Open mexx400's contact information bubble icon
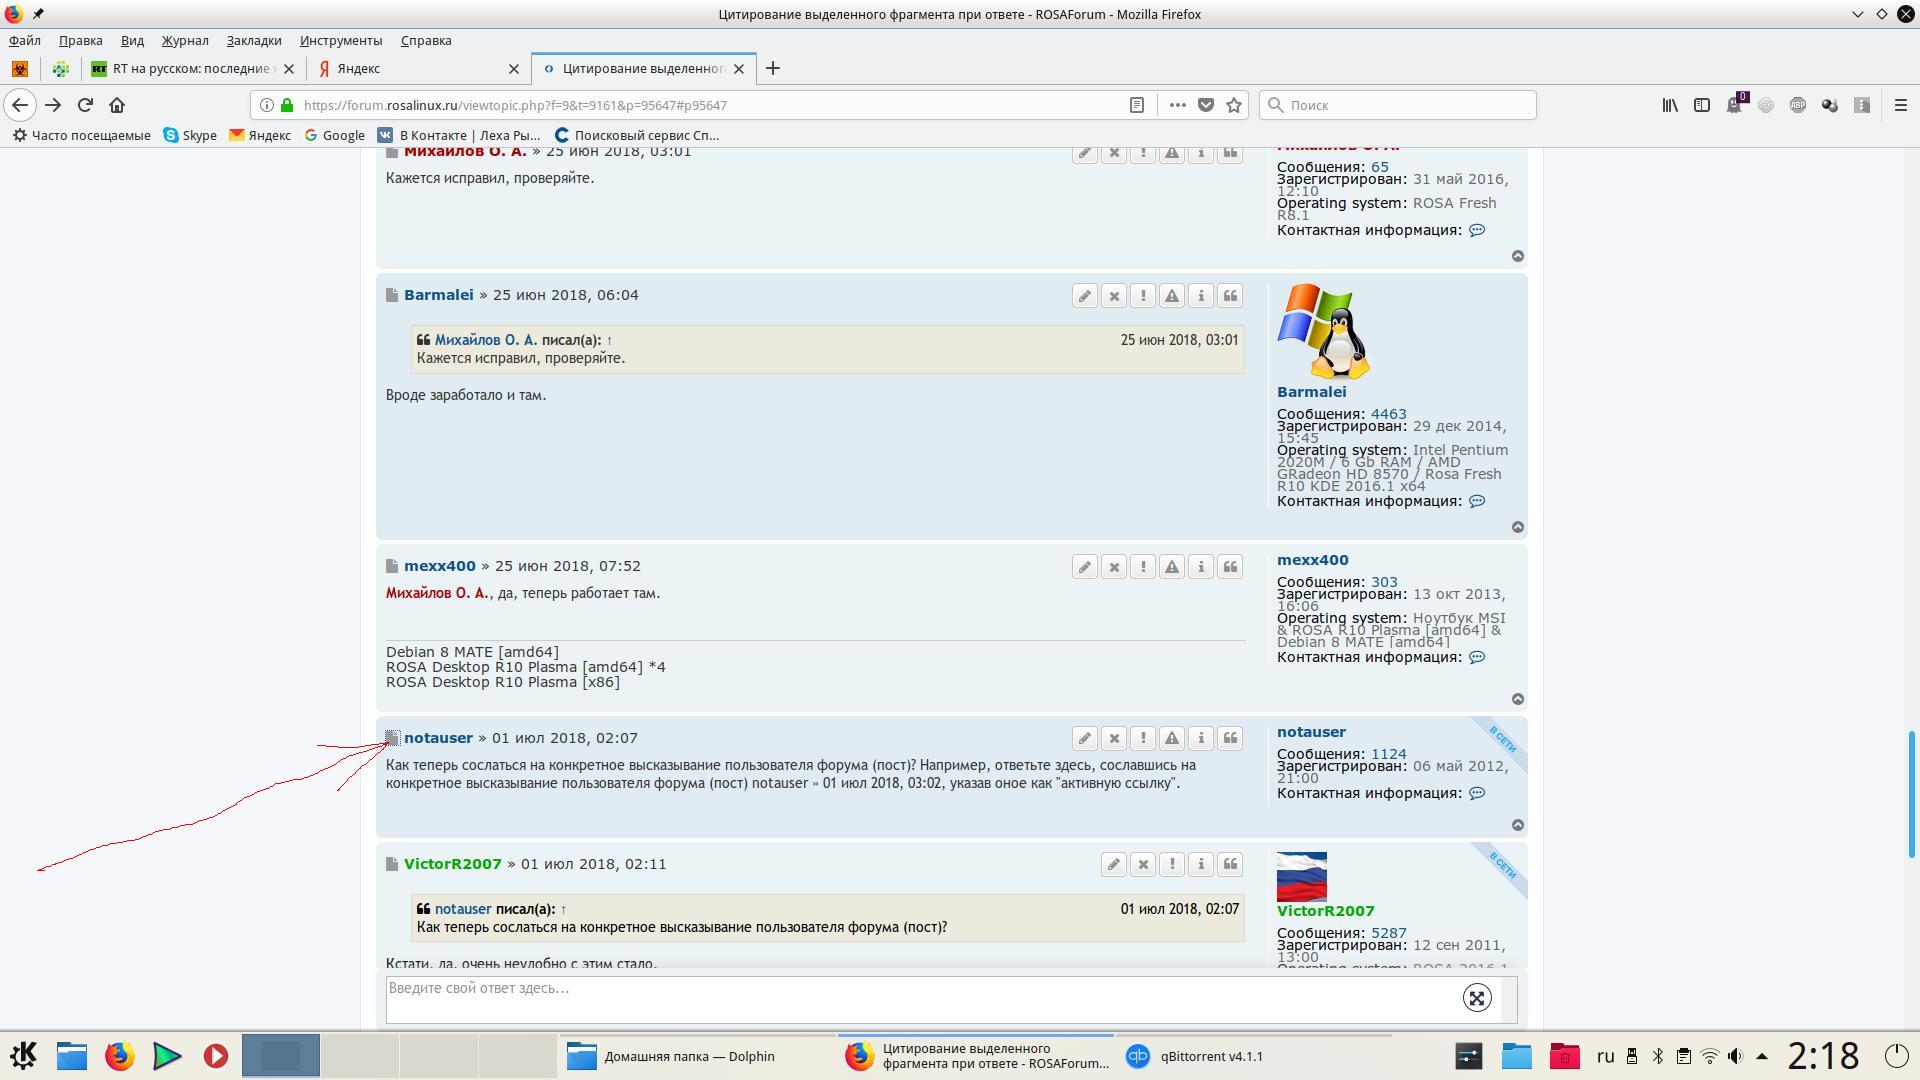Screen dimensions: 1920x1080 click(1477, 658)
